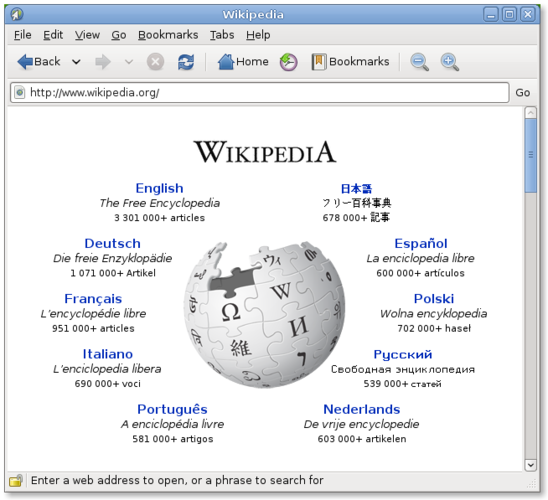Reload the page with the refresh icon
Viewport: 548px width, 500px height.
186,62
